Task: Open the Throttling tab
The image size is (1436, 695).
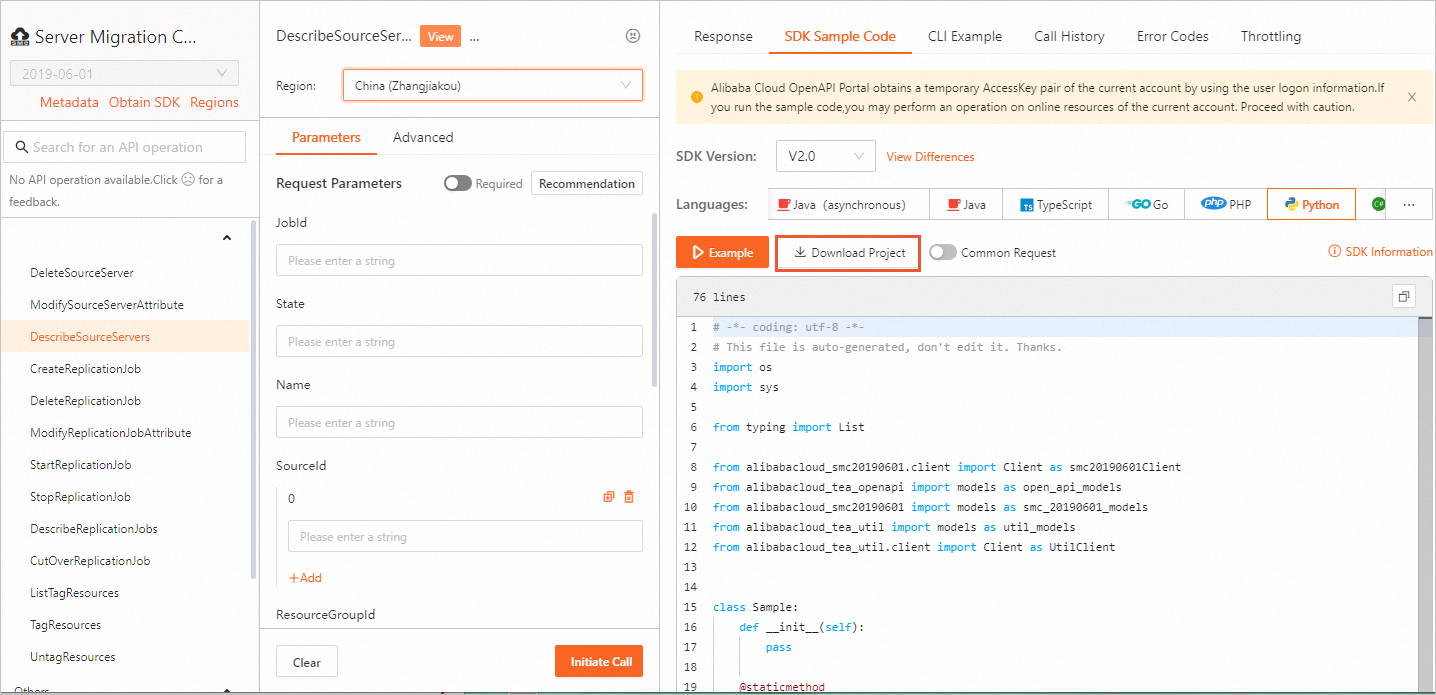Action: point(1271,36)
